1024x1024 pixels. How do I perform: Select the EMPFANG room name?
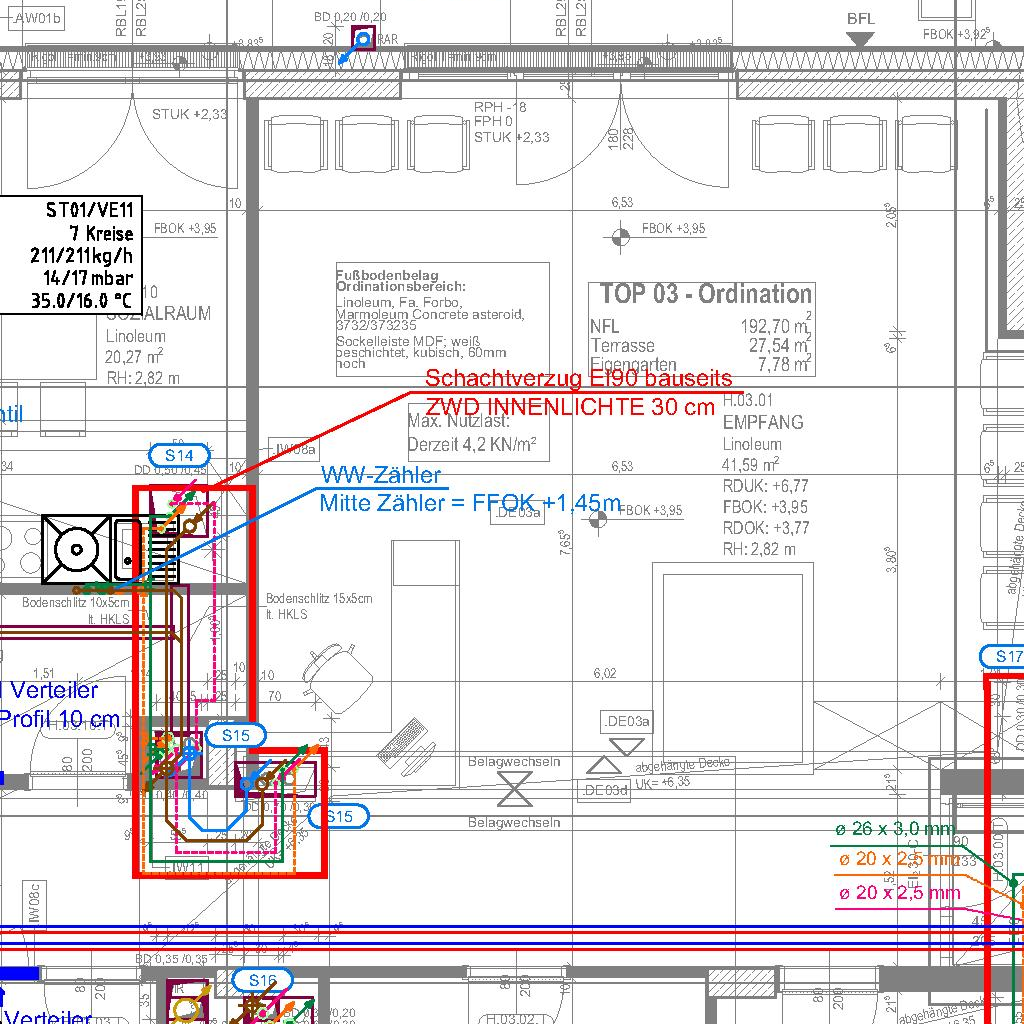763,423
